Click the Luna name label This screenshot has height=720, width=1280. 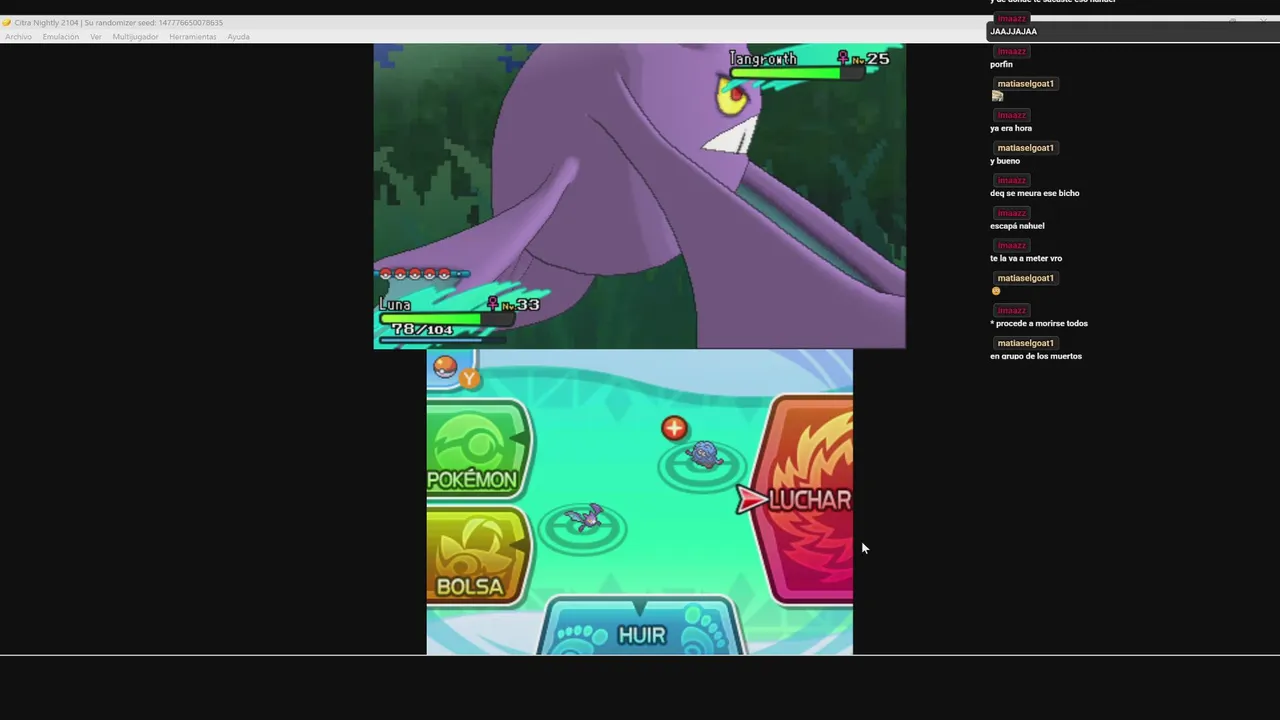coord(395,304)
